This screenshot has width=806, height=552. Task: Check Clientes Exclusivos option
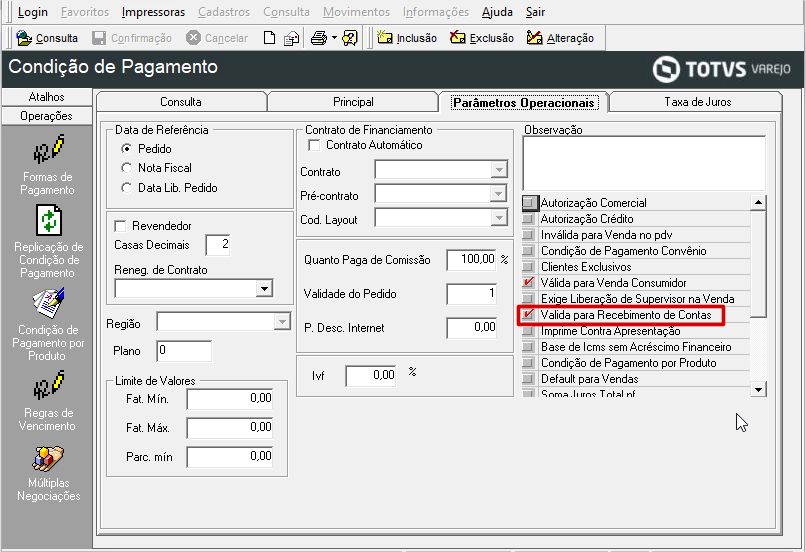click(528, 267)
